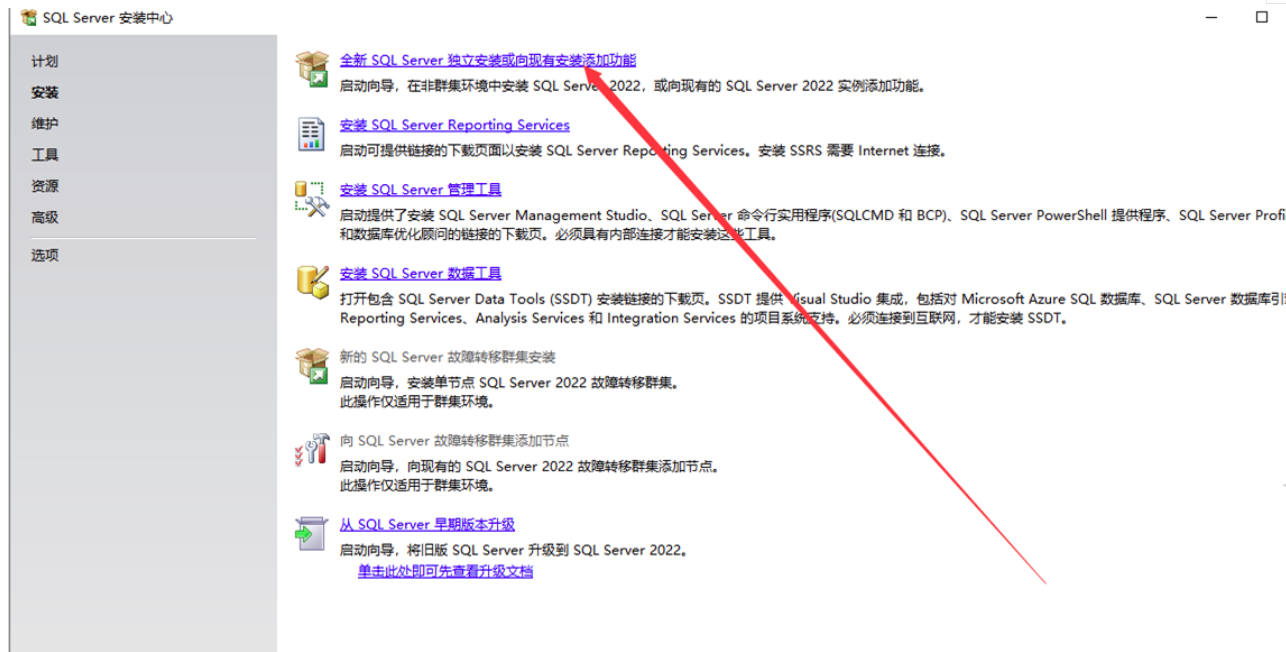The width and height of the screenshot is (1286, 652).
Task: Select 维护 in the left sidebar
Action: pyautogui.click(x=45, y=123)
